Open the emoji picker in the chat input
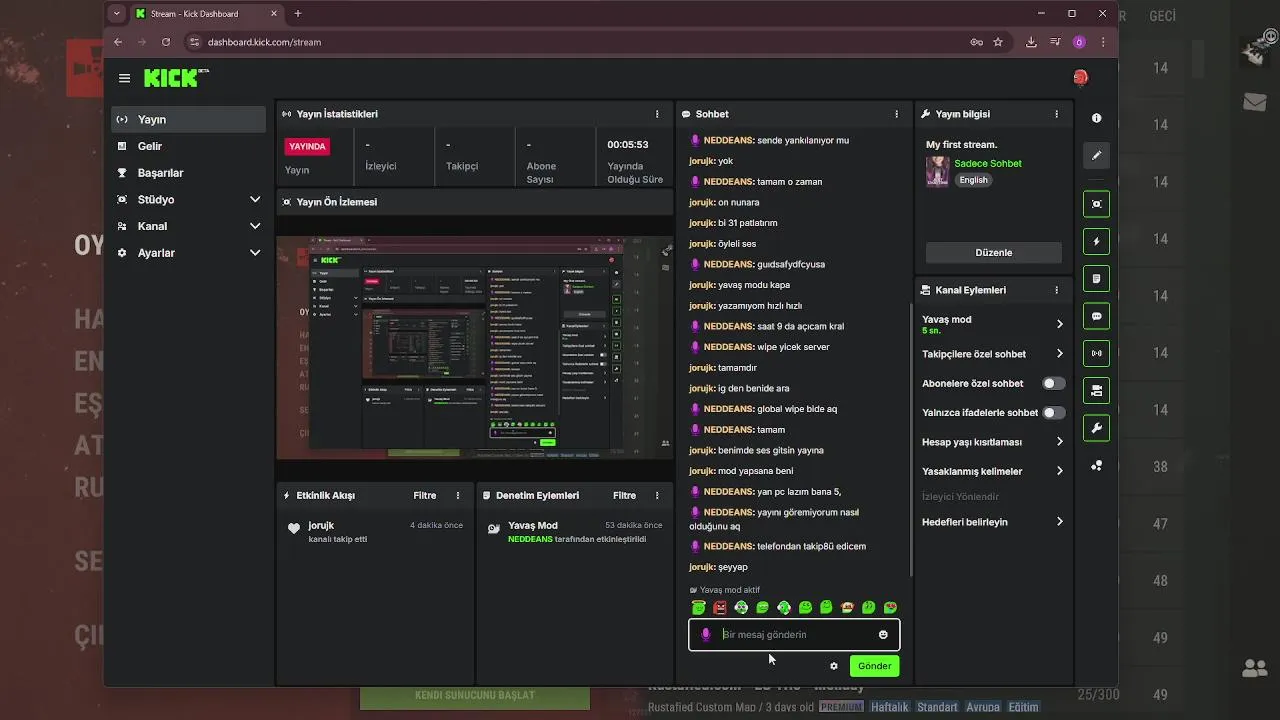This screenshot has width=1280, height=720. 883,634
